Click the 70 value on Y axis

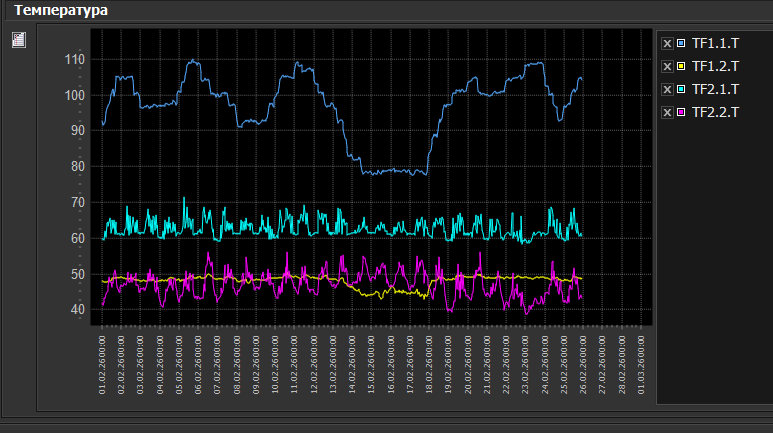point(78,202)
